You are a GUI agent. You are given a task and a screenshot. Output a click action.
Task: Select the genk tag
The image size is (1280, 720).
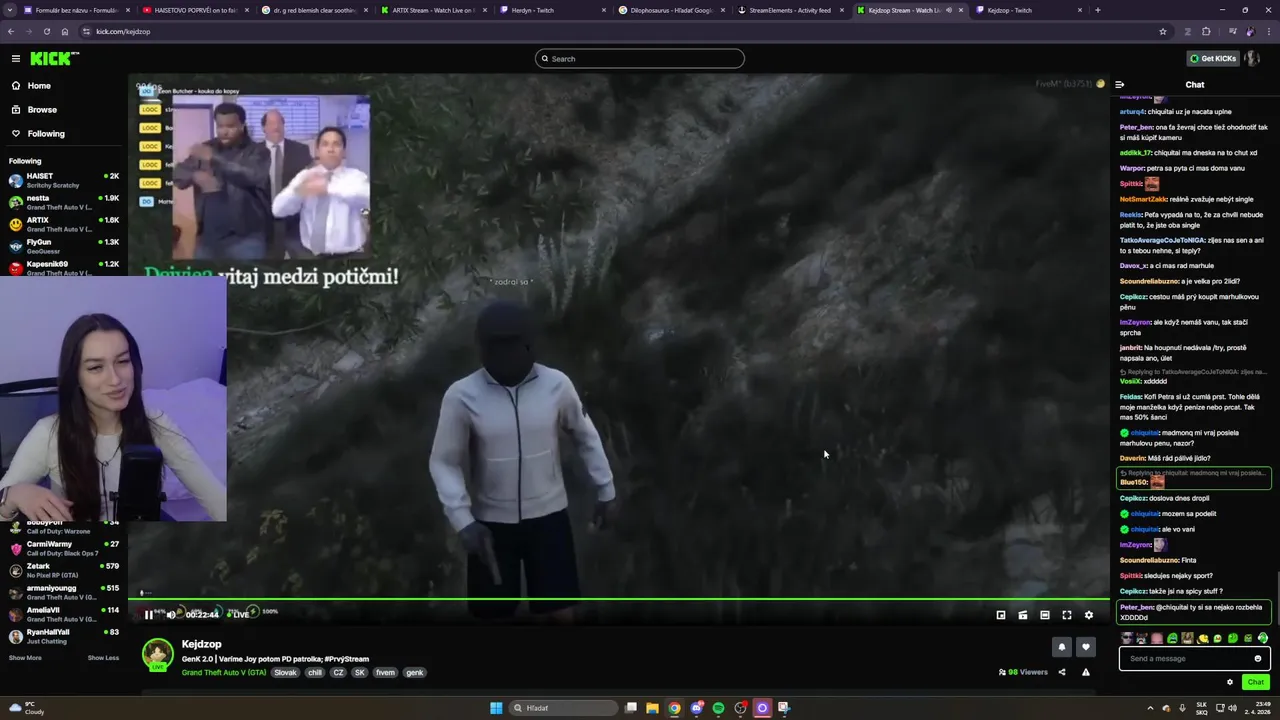click(414, 673)
